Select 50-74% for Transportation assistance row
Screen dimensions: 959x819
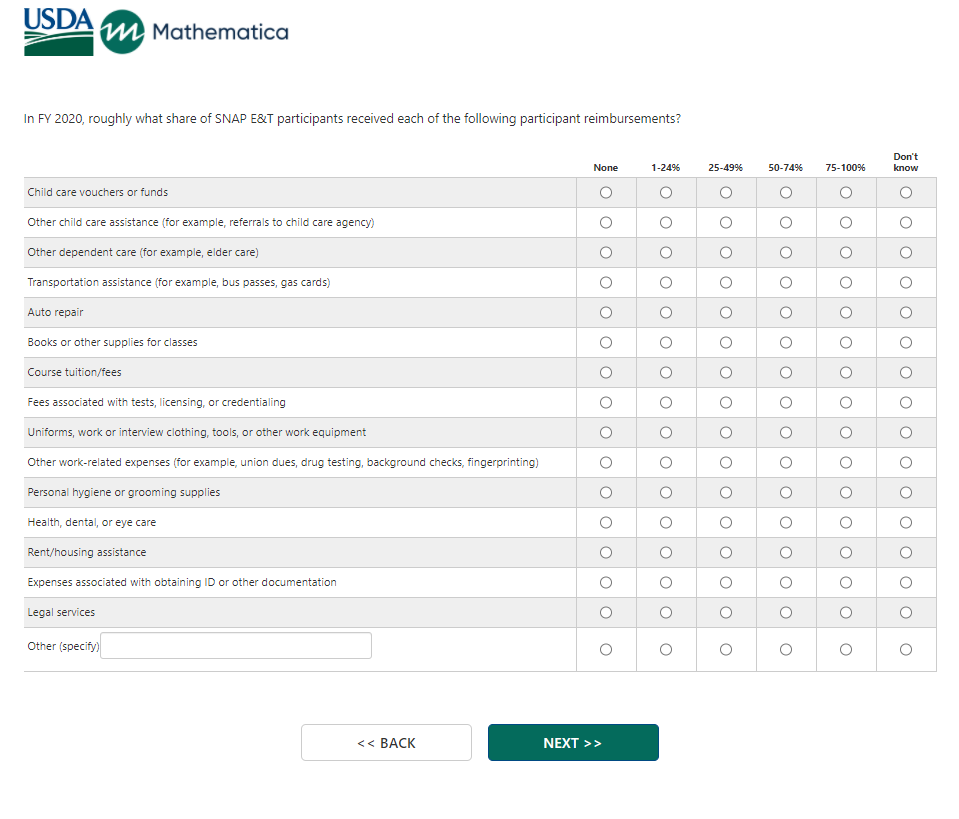pos(786,283)
